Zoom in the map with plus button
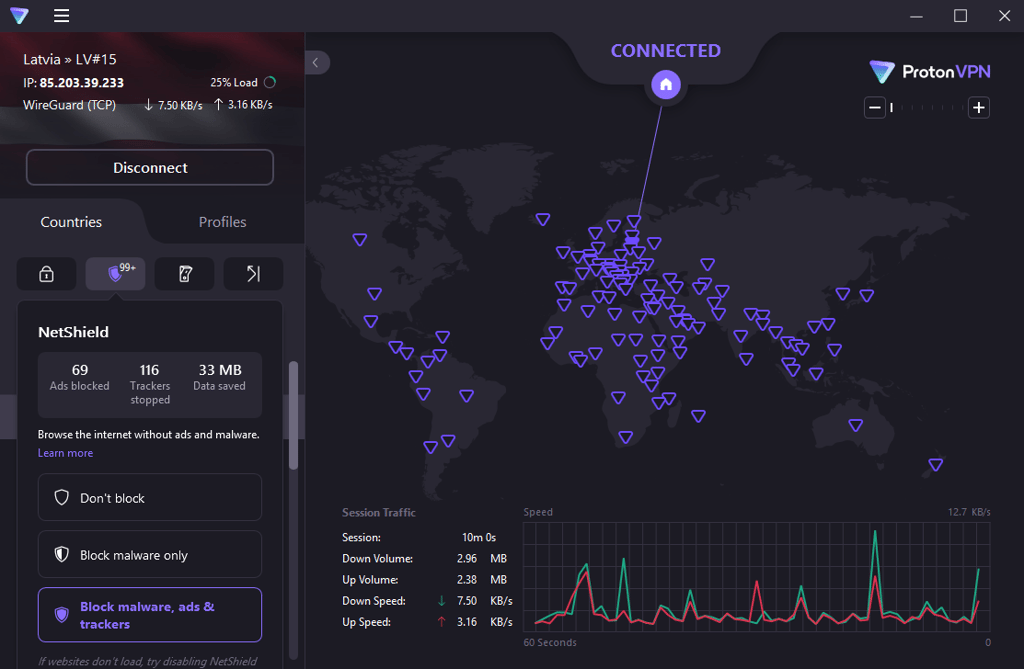Viewport: 1024px width, 669px height. (x=978, y=108)
